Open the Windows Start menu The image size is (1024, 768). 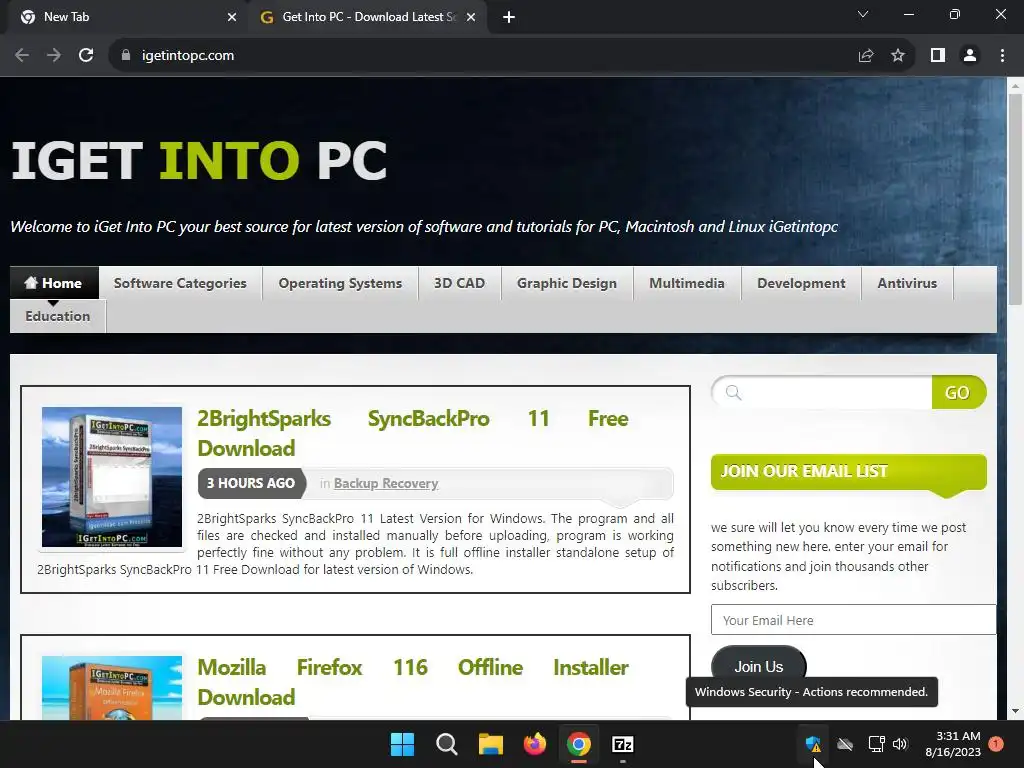click(x=402, y=744)
